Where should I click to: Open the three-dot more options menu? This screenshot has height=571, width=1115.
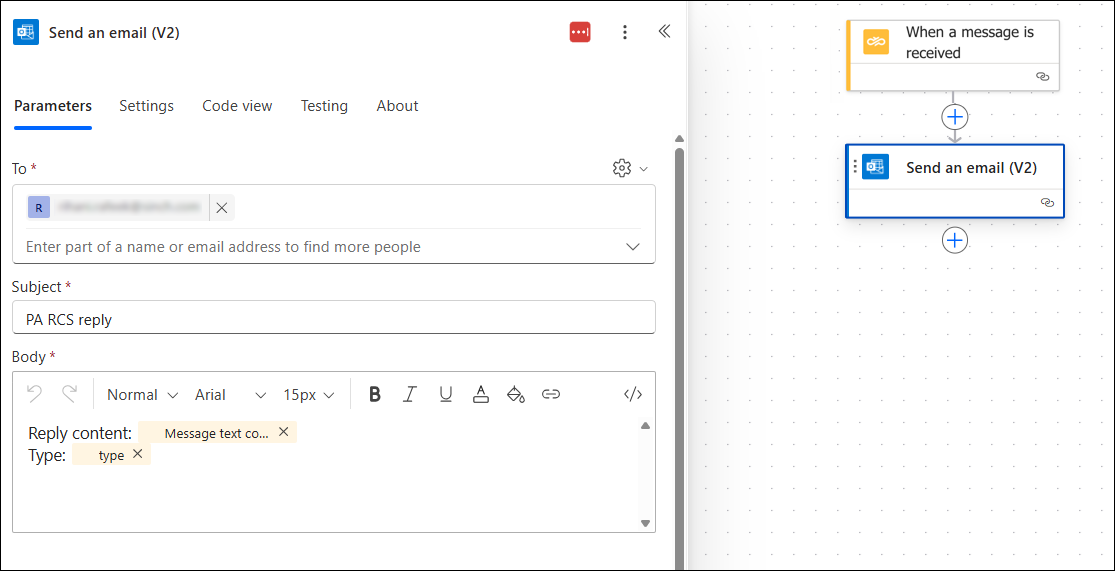624,32
